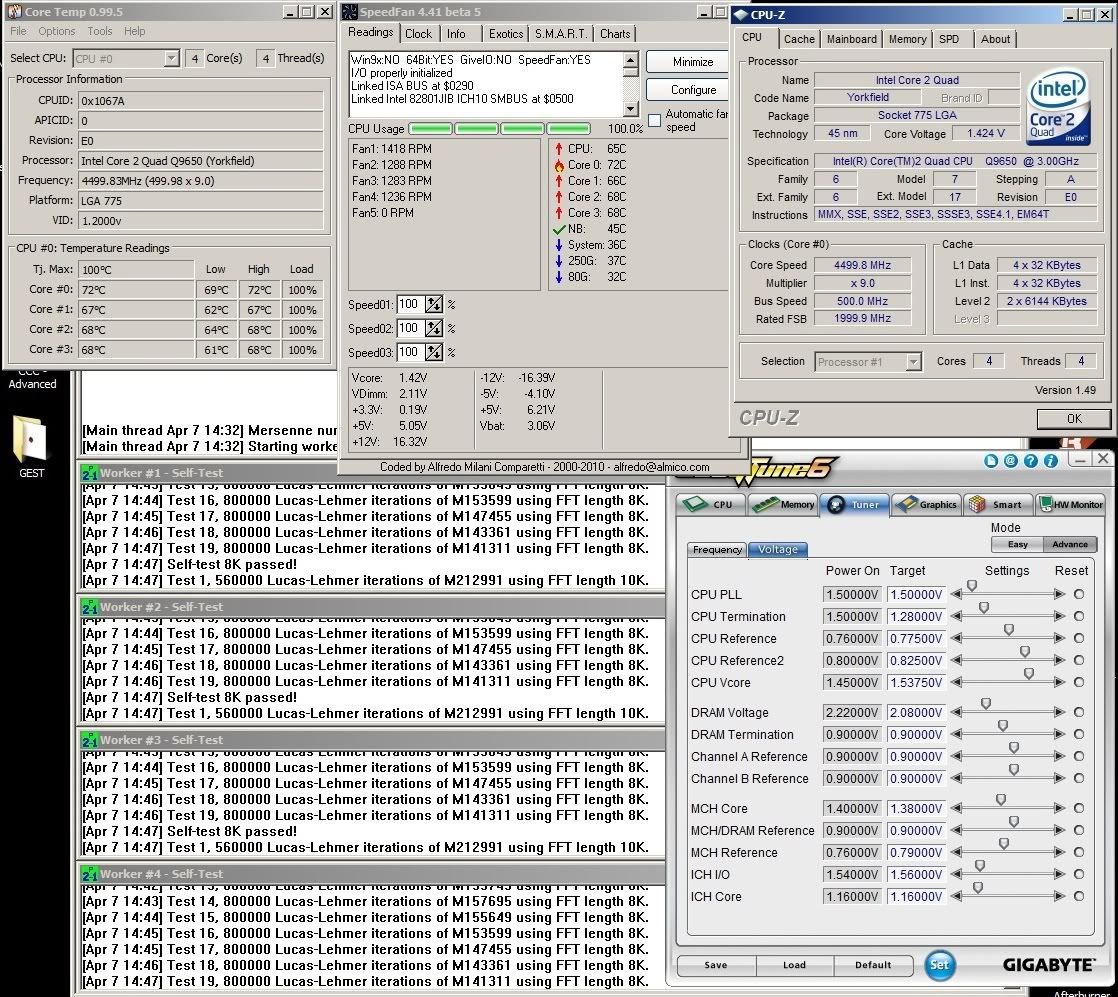Image resolution: width=1118 pixels, height=997 pixels.
Task: Click the left arrow to lower MCH Reference voltage
Action: coord(956,853)
